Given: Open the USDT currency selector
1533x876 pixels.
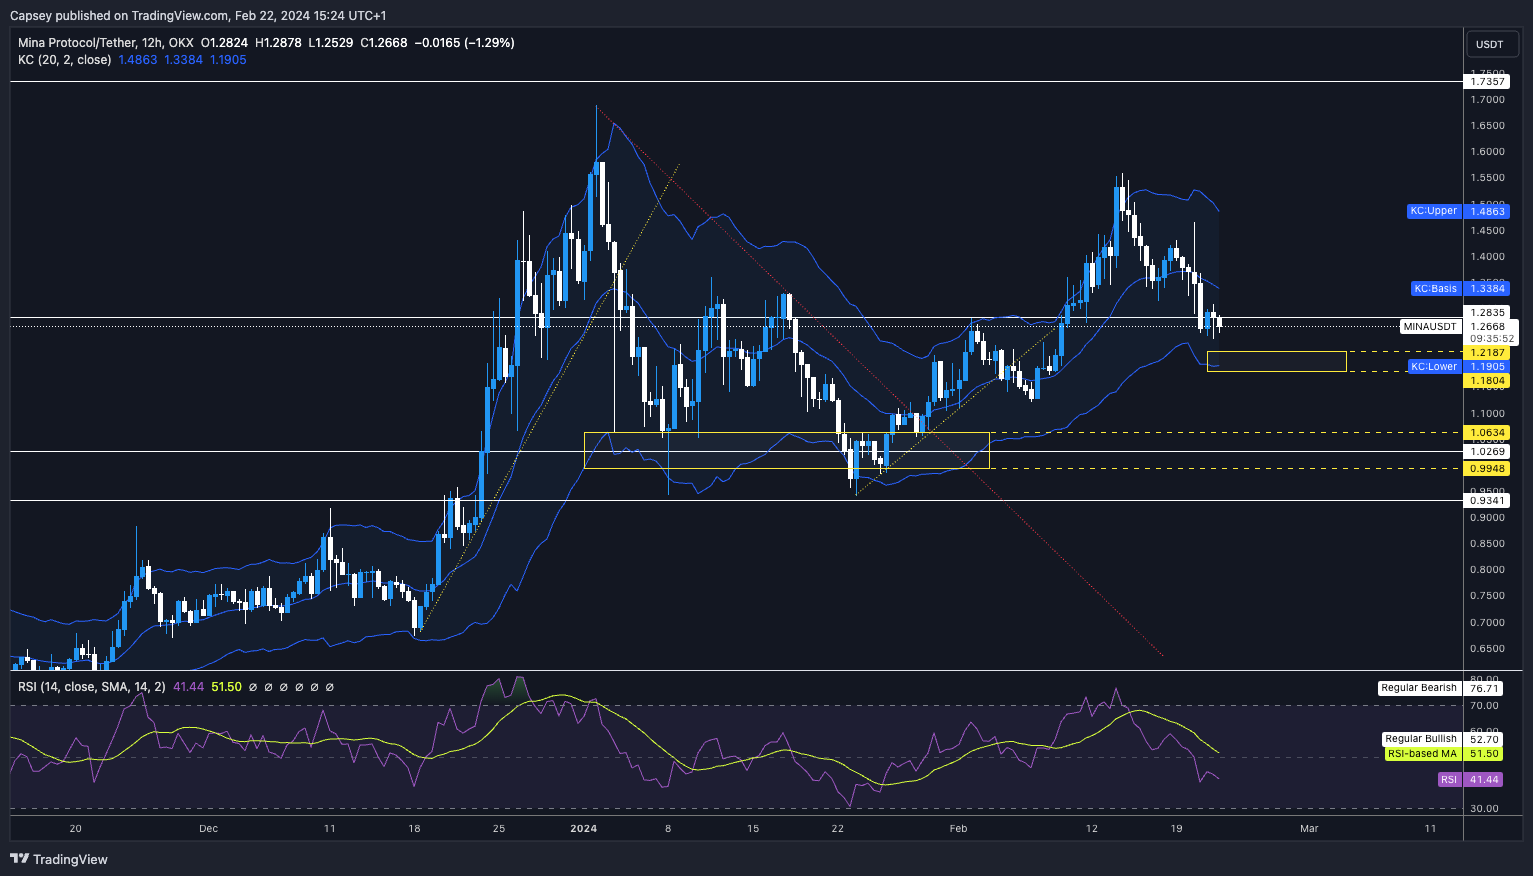Looking at the screenshot, I should [x=1489, y=44].
